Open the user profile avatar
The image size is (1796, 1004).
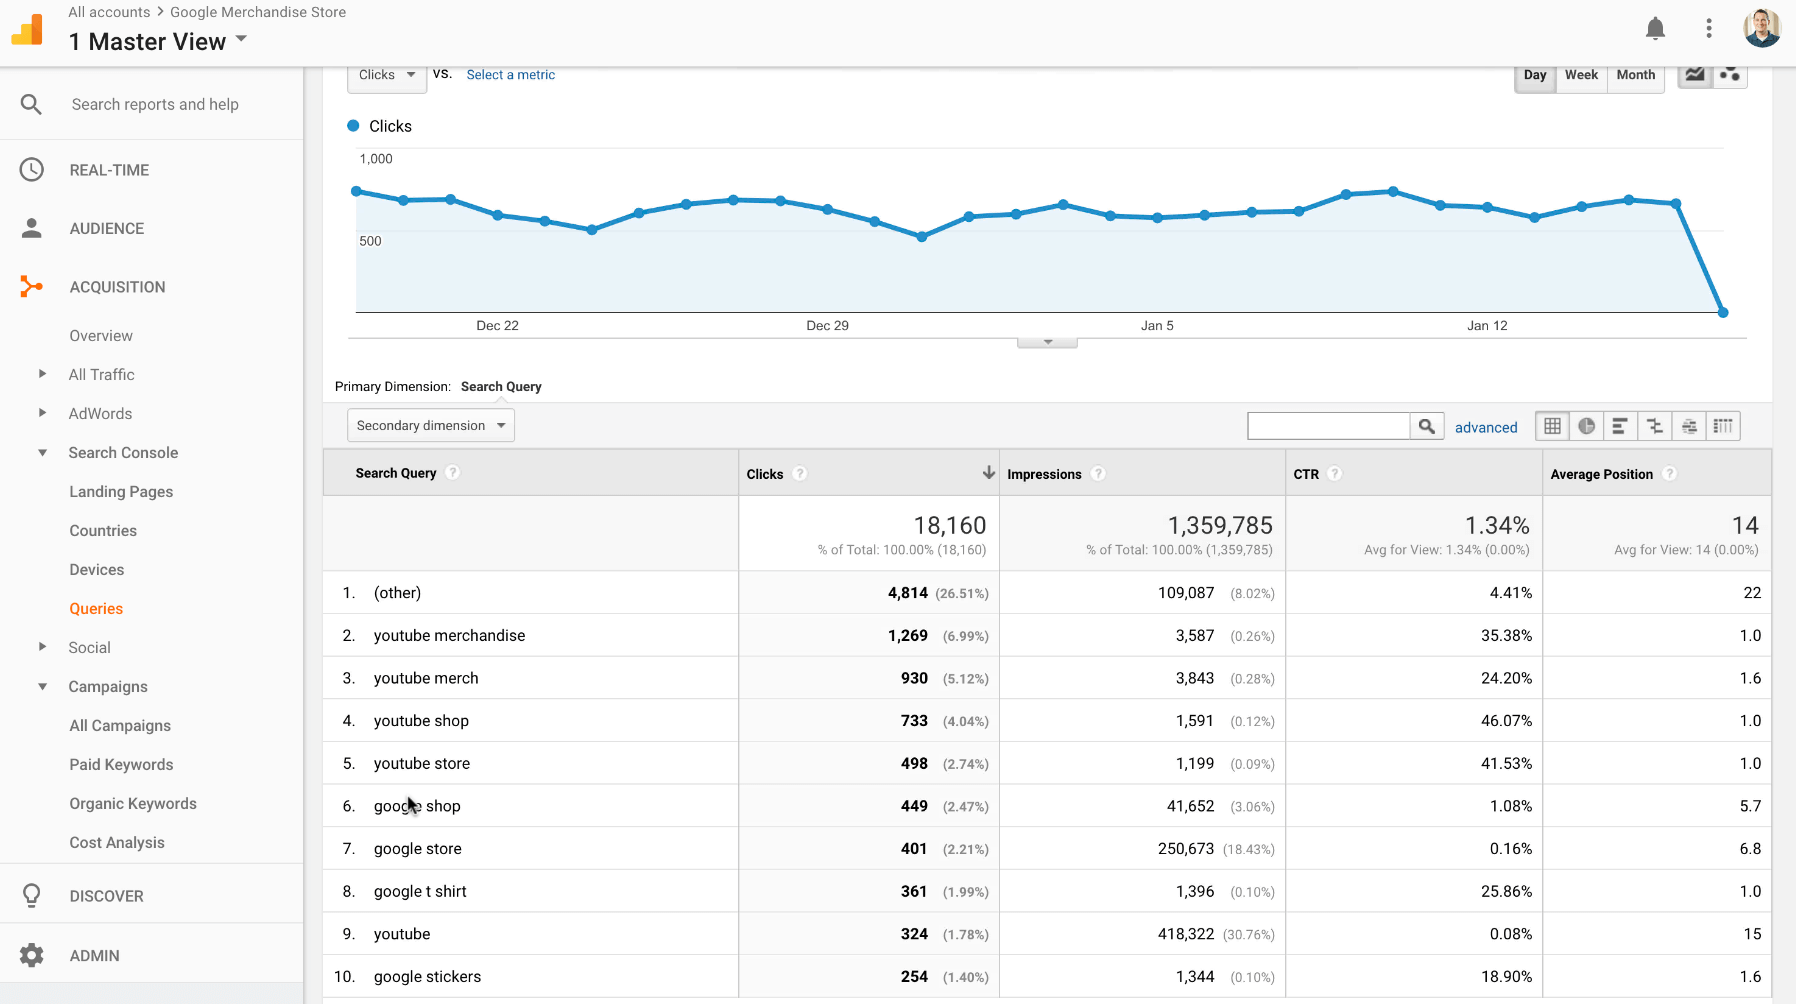pyautogui.click(x=1762, y=29)
